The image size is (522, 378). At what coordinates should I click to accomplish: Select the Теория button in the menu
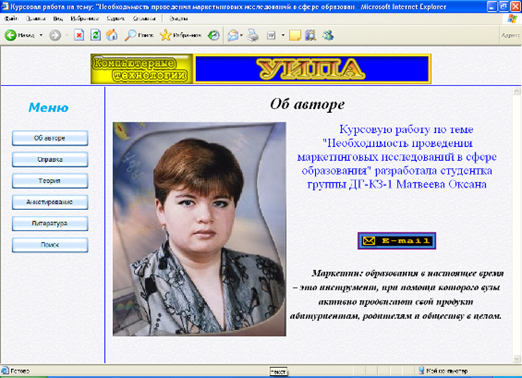coord(50,181)
